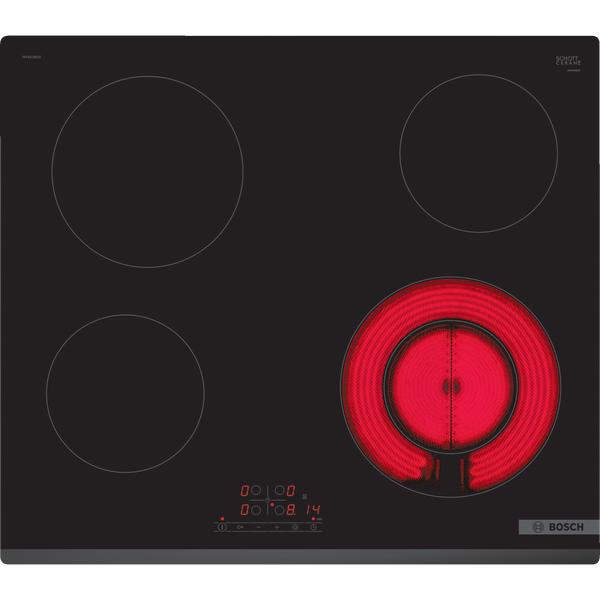Select the front-right zone selector circle
The image size is (600, 600).
[280, 509]
